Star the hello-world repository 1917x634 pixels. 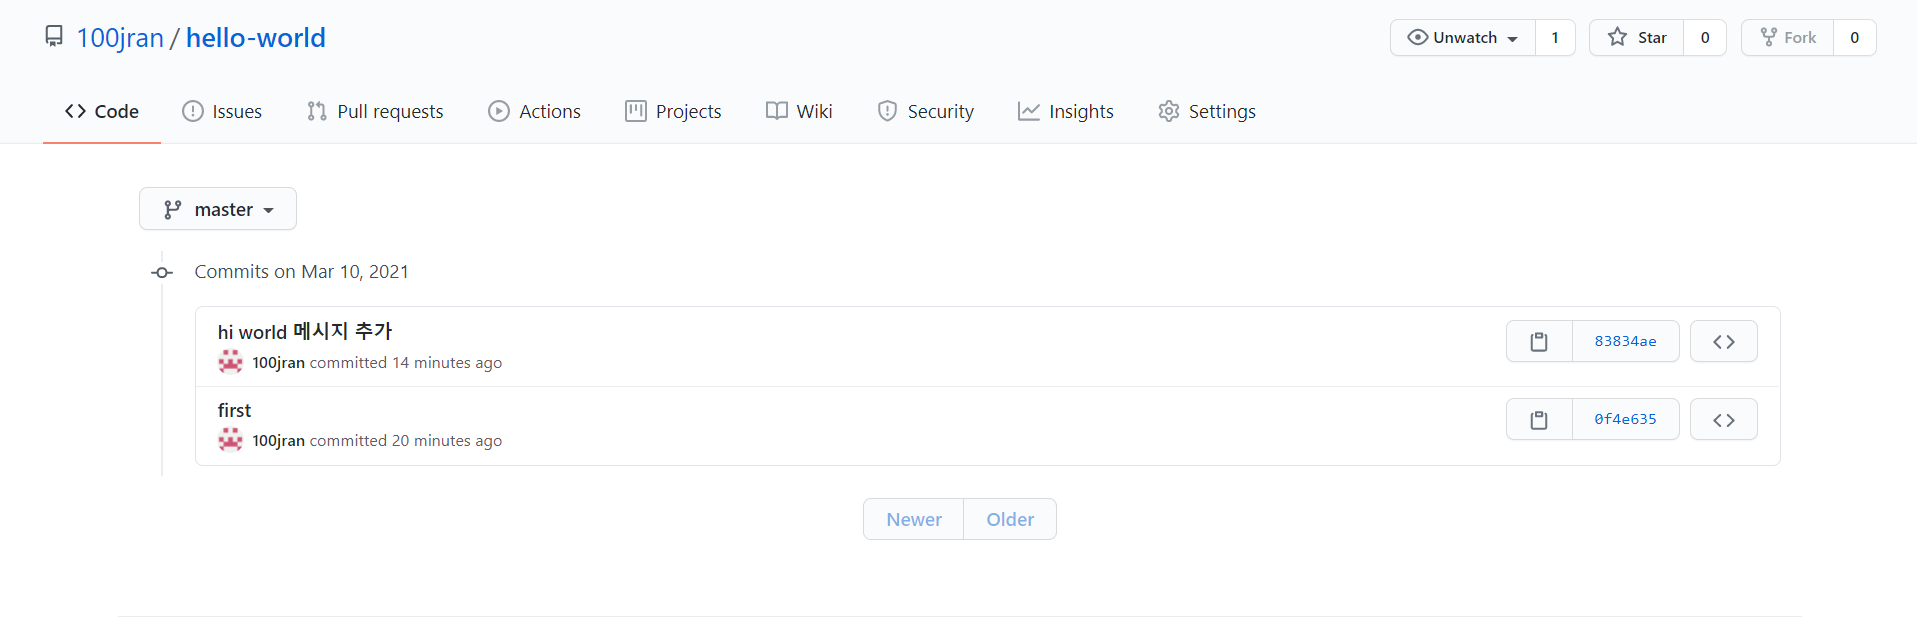click(x=1637, y=38)
